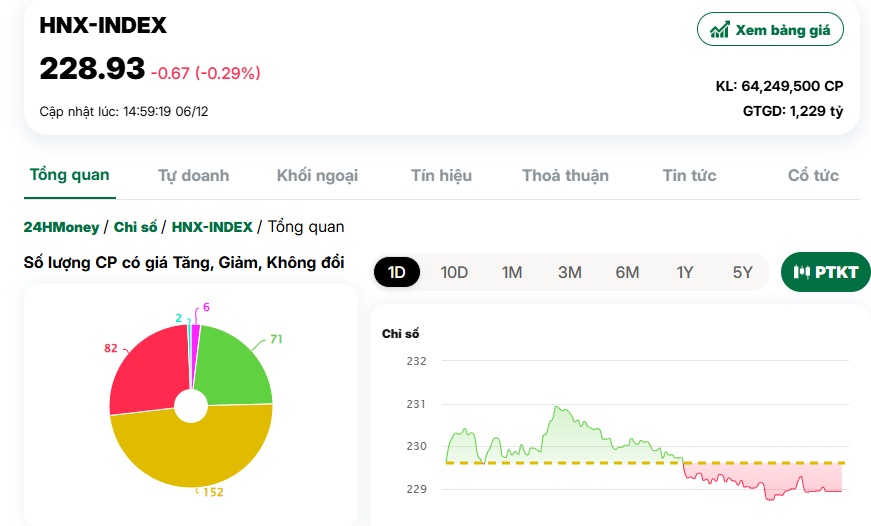Click the green peak of the index chart
871x526 pixels.
pos(558,410)
